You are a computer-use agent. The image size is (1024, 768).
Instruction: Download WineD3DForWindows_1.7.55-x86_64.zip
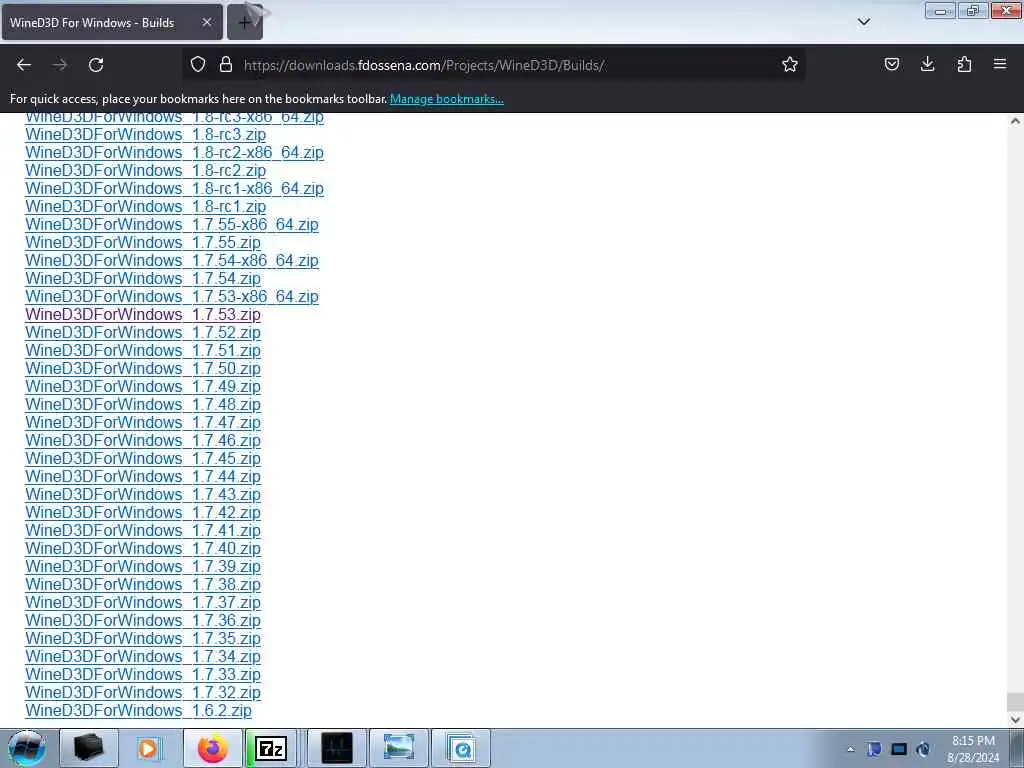pyautogui.click(x=172, y=225)
